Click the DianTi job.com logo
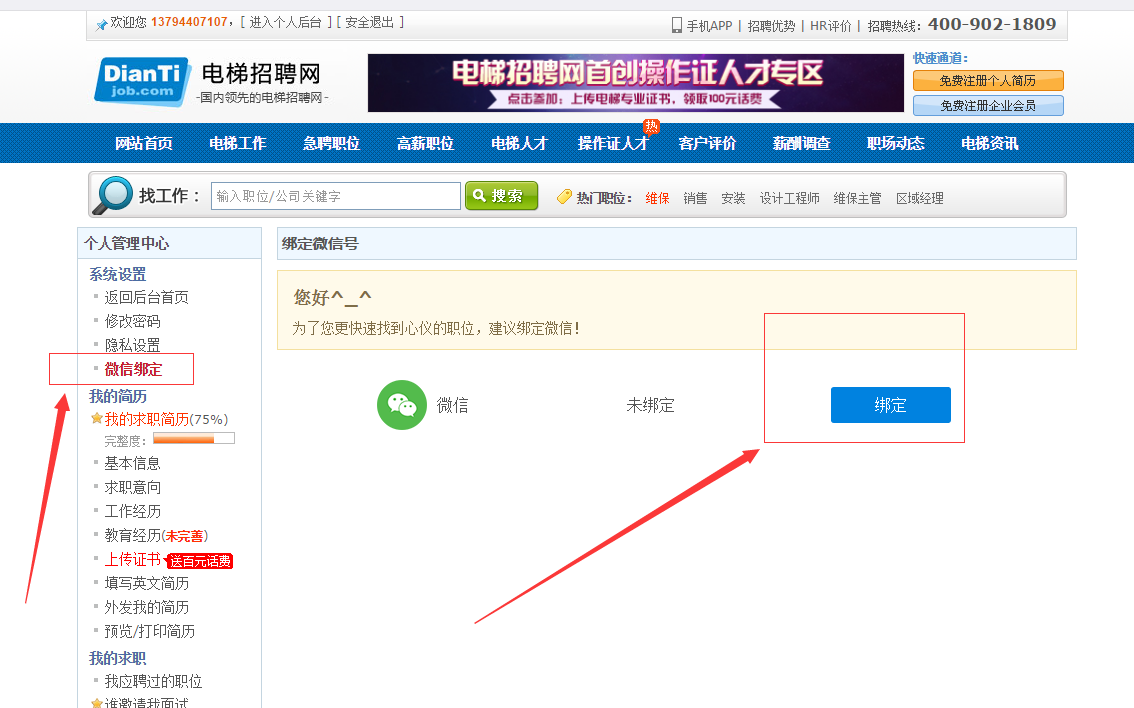 142,82
